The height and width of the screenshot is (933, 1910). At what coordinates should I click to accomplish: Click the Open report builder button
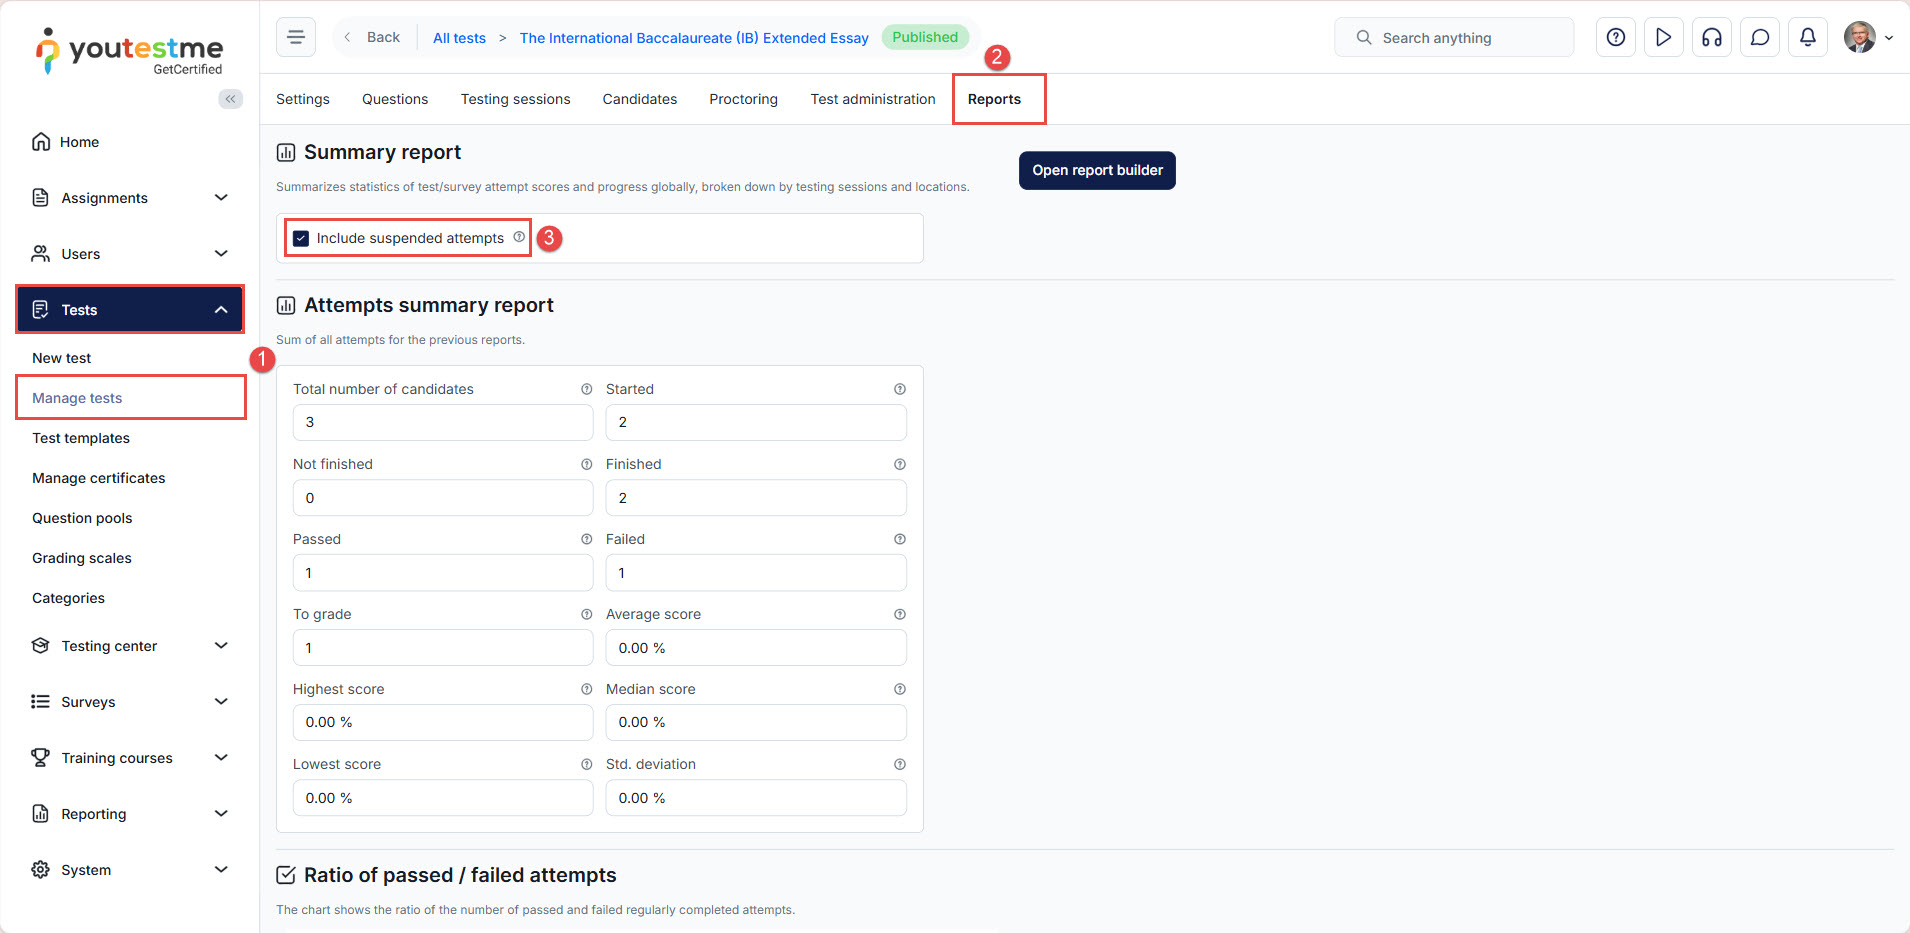click(x=1097, y=170)
